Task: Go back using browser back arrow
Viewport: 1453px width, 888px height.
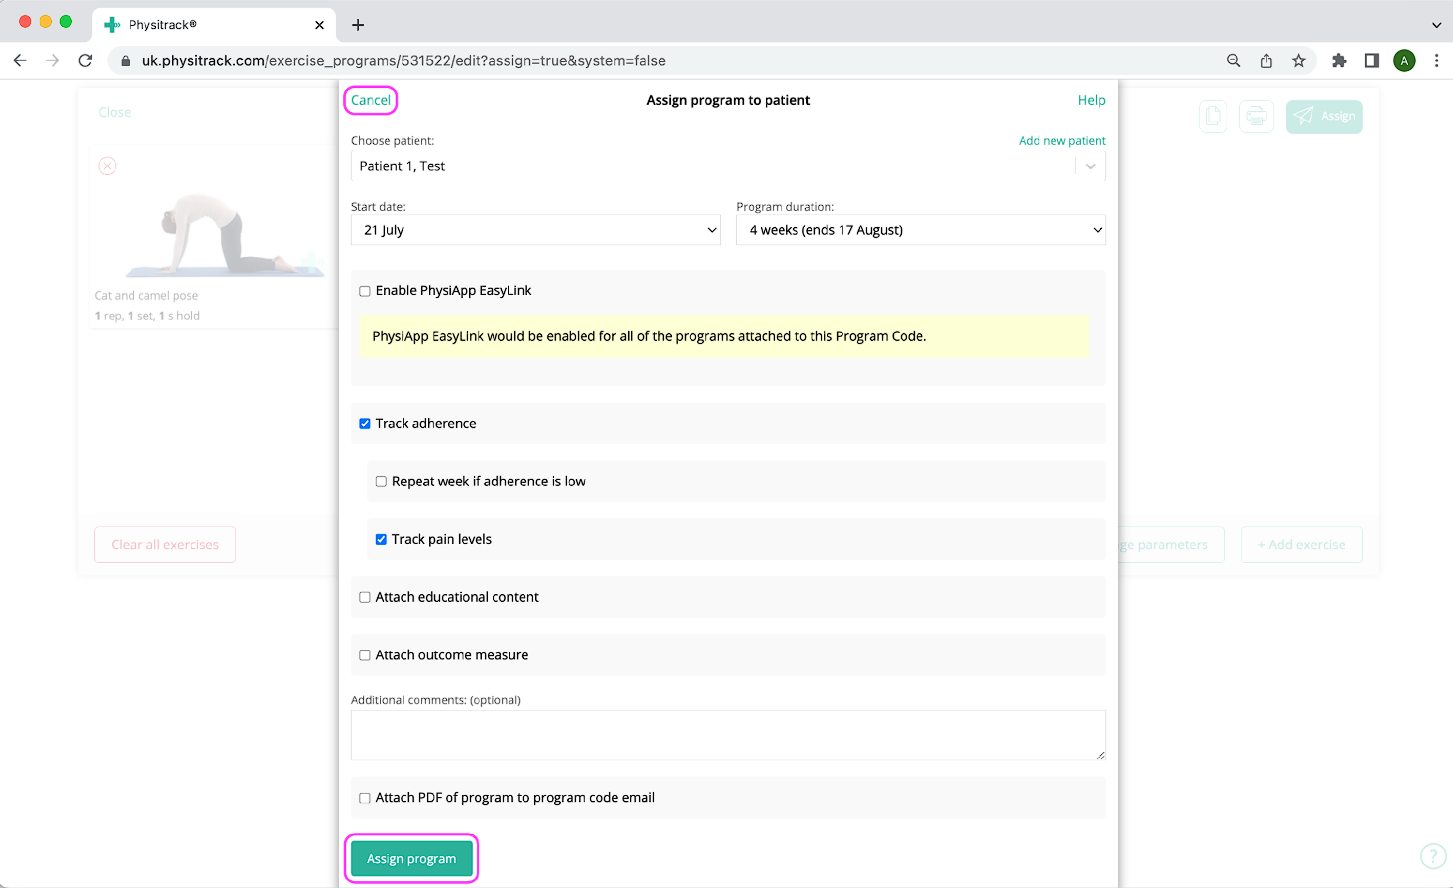Action: pyautogui.click(x=20, y=61)
